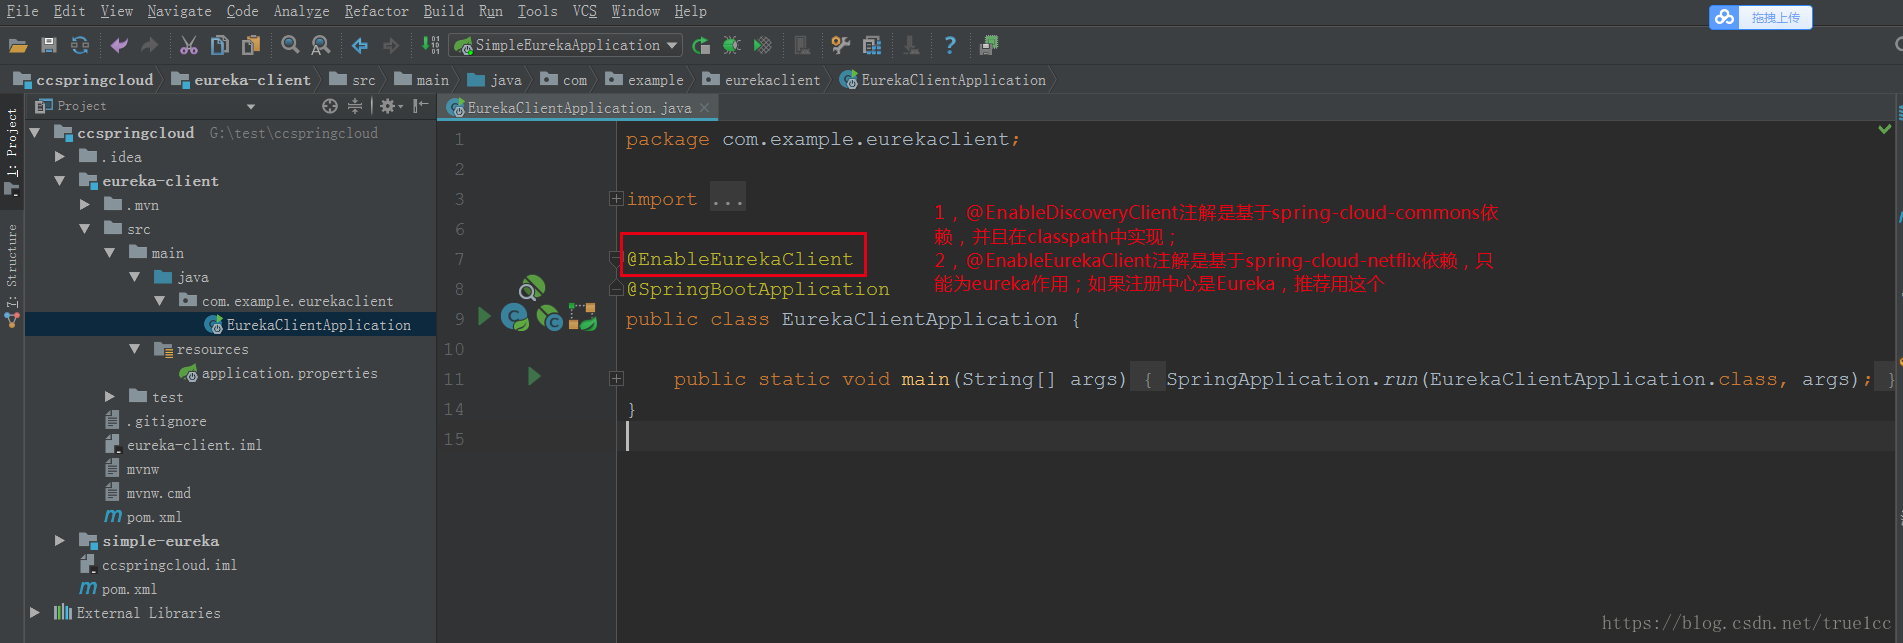
Task: Click the Cut scissors icon
Action: point(189,45)
